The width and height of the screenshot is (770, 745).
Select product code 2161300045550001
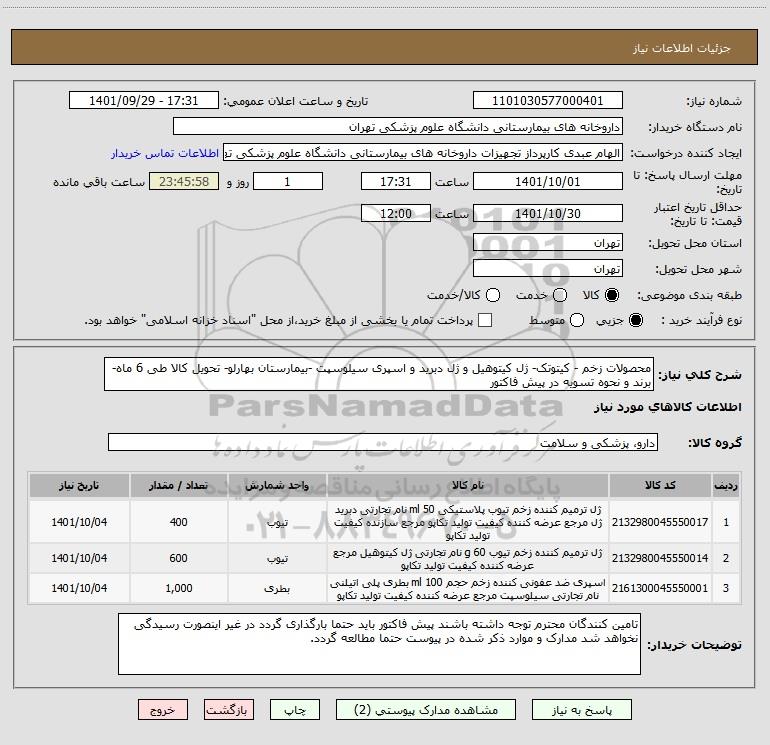tap(660, 588)
